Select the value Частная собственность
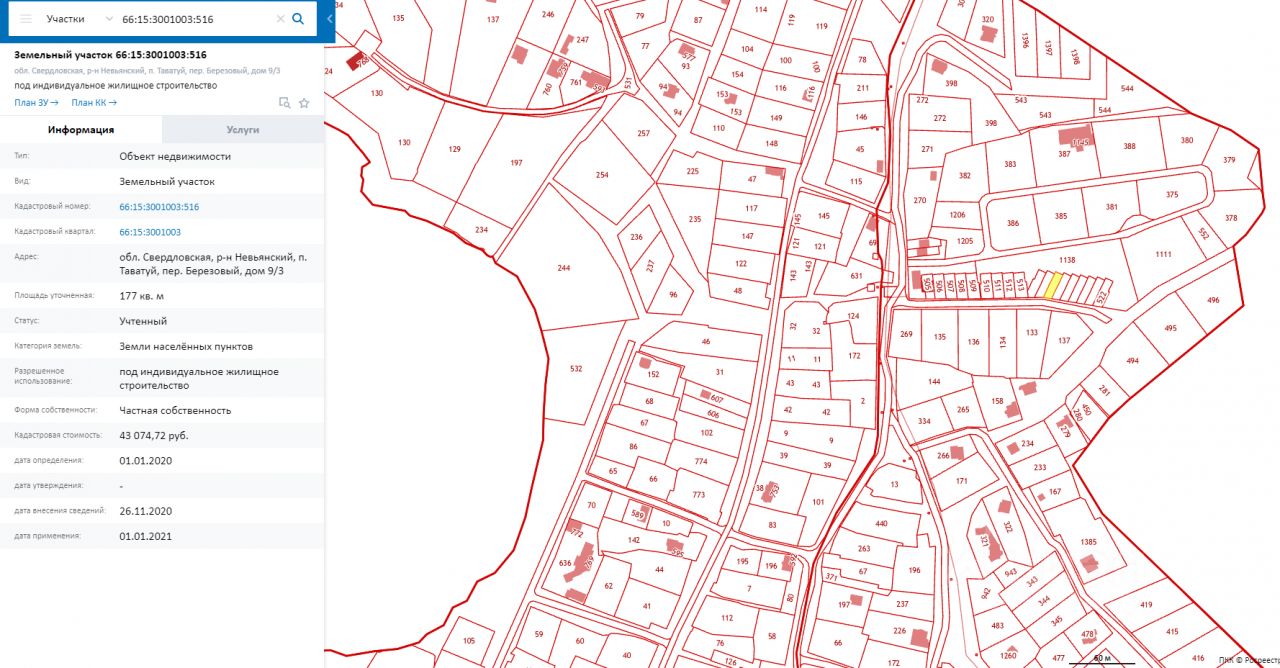The height and width of the screenshot is (668, 1280). click(175, 410)
